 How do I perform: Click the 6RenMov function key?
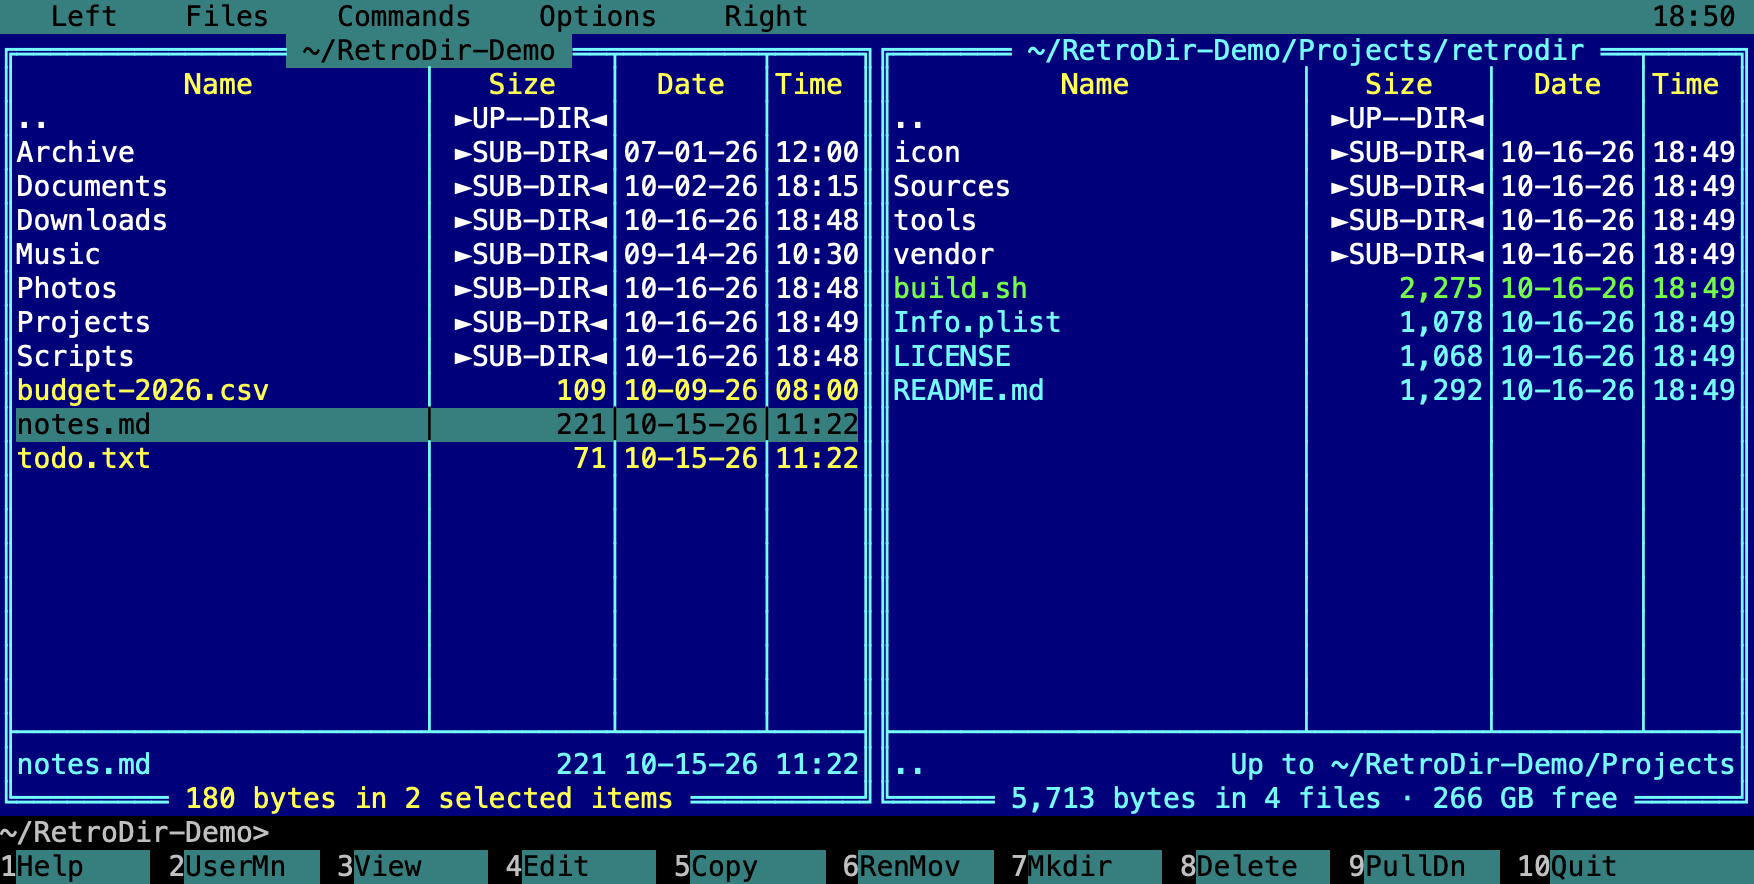click(919, 866)
